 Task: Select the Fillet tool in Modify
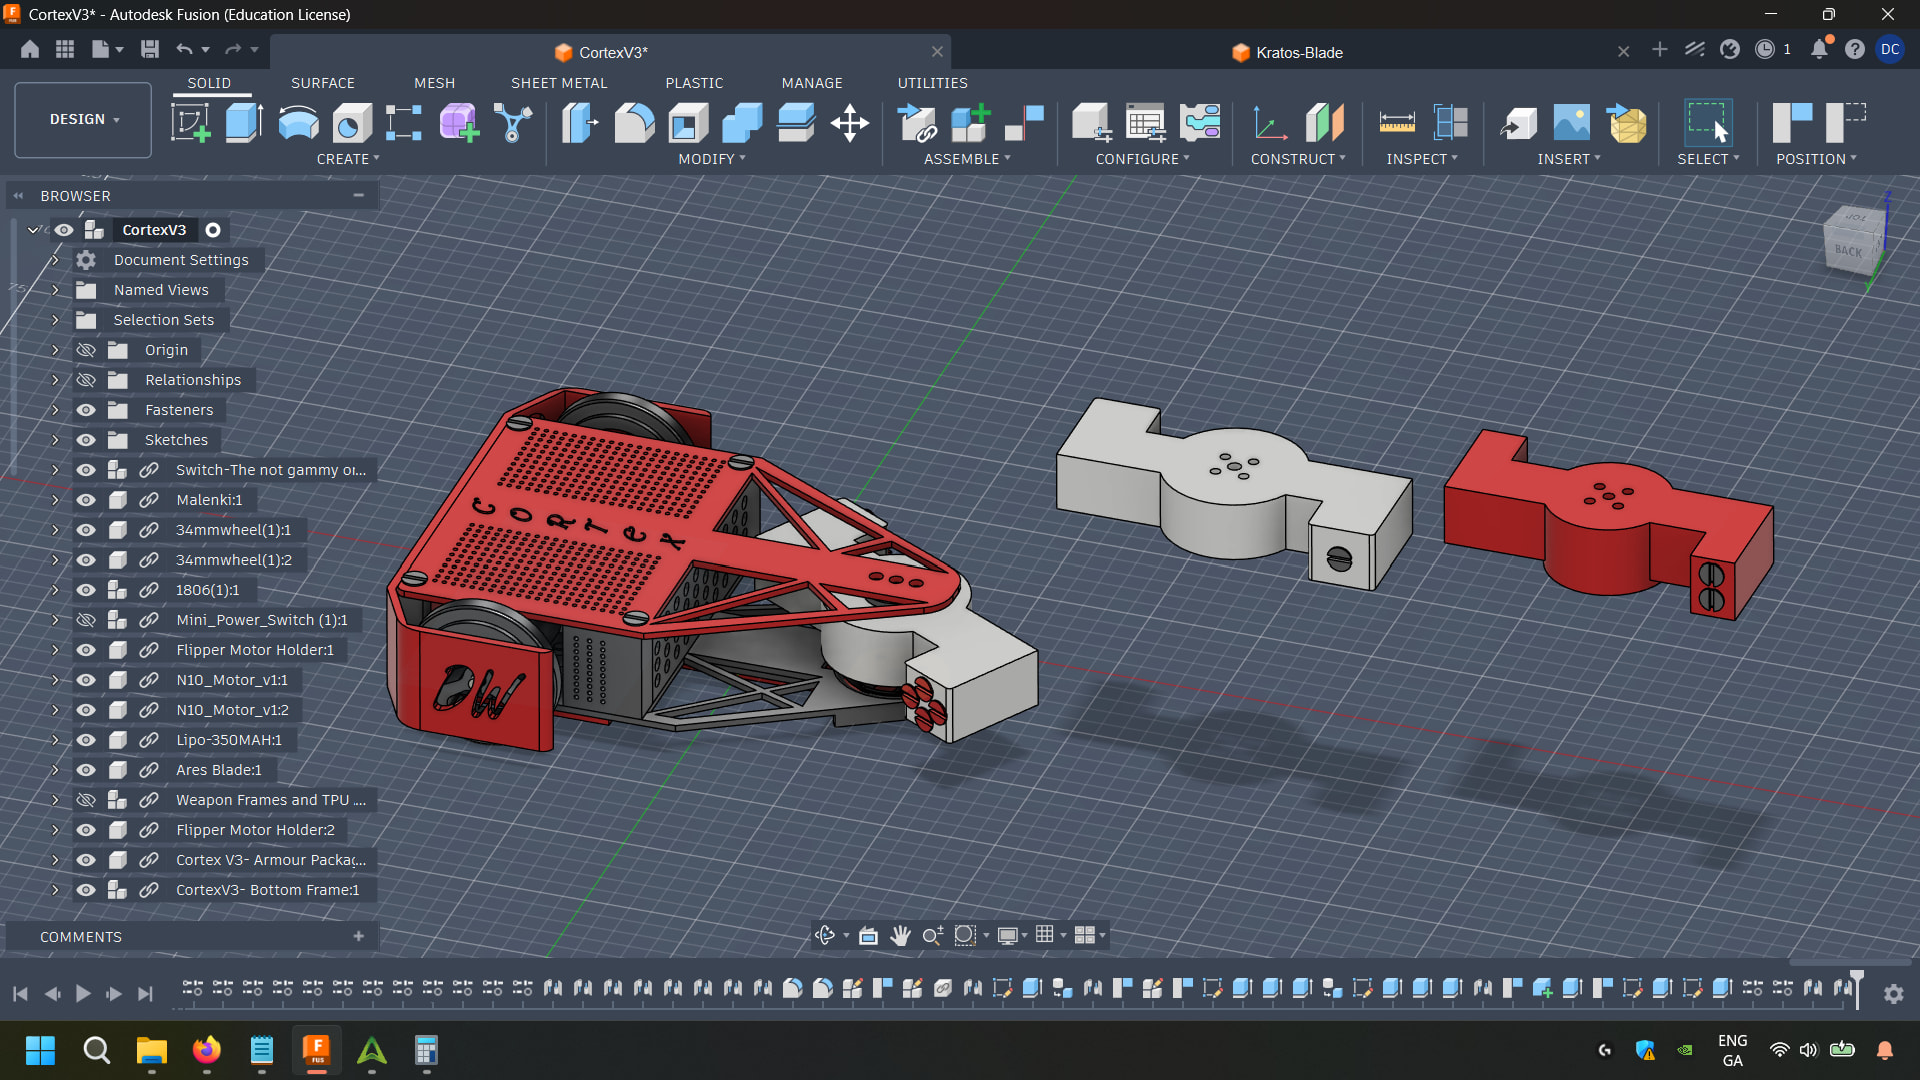tap(634, 124)
